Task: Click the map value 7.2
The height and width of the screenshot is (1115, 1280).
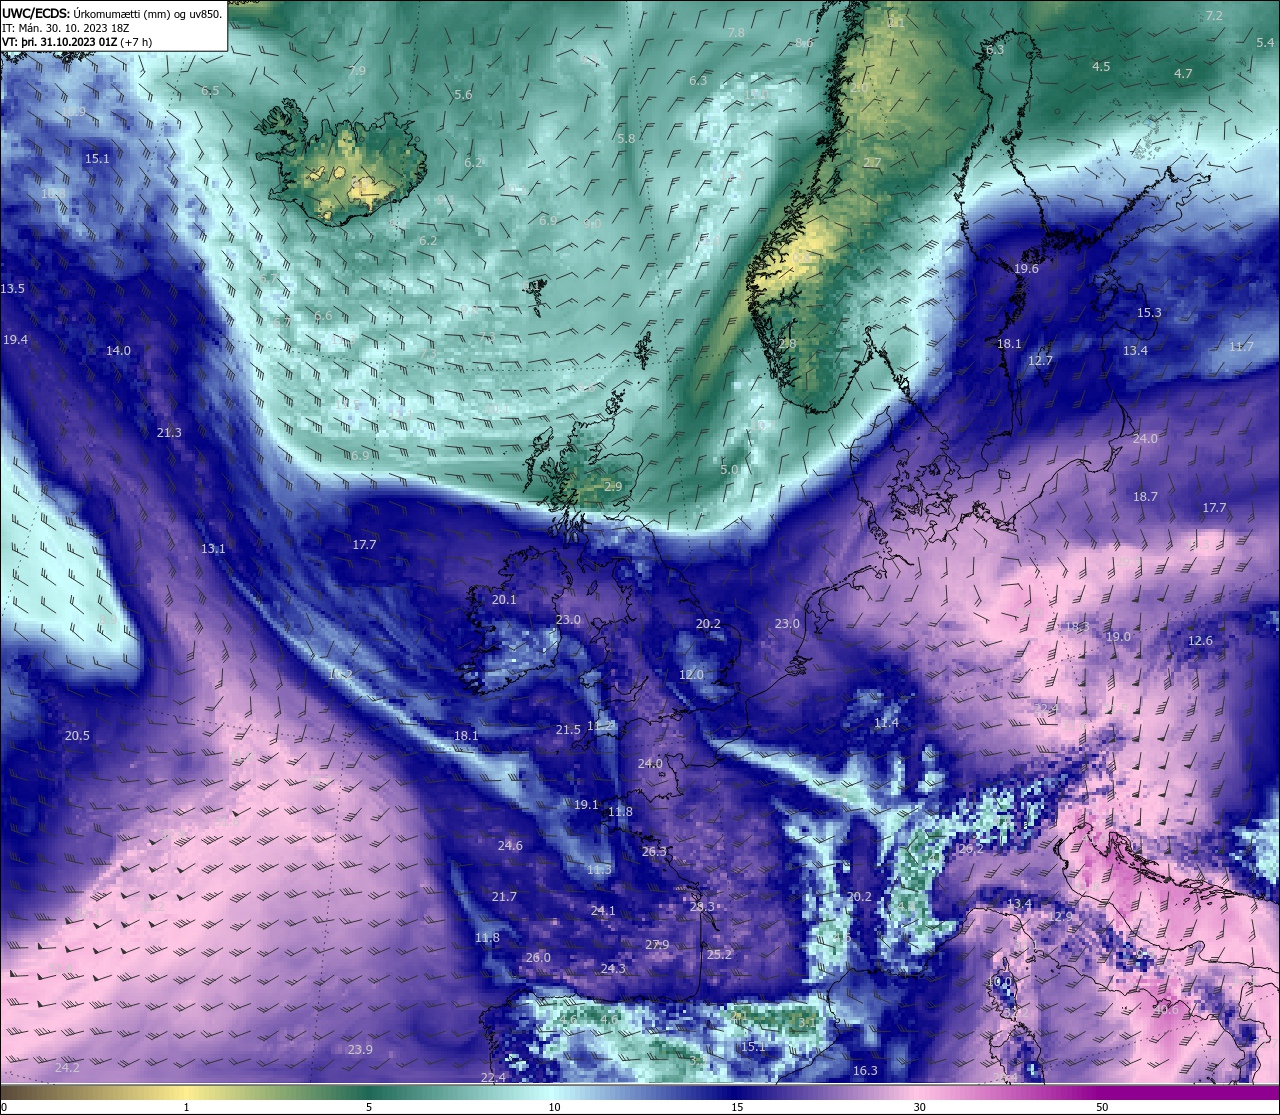Action: point(1214,16)
